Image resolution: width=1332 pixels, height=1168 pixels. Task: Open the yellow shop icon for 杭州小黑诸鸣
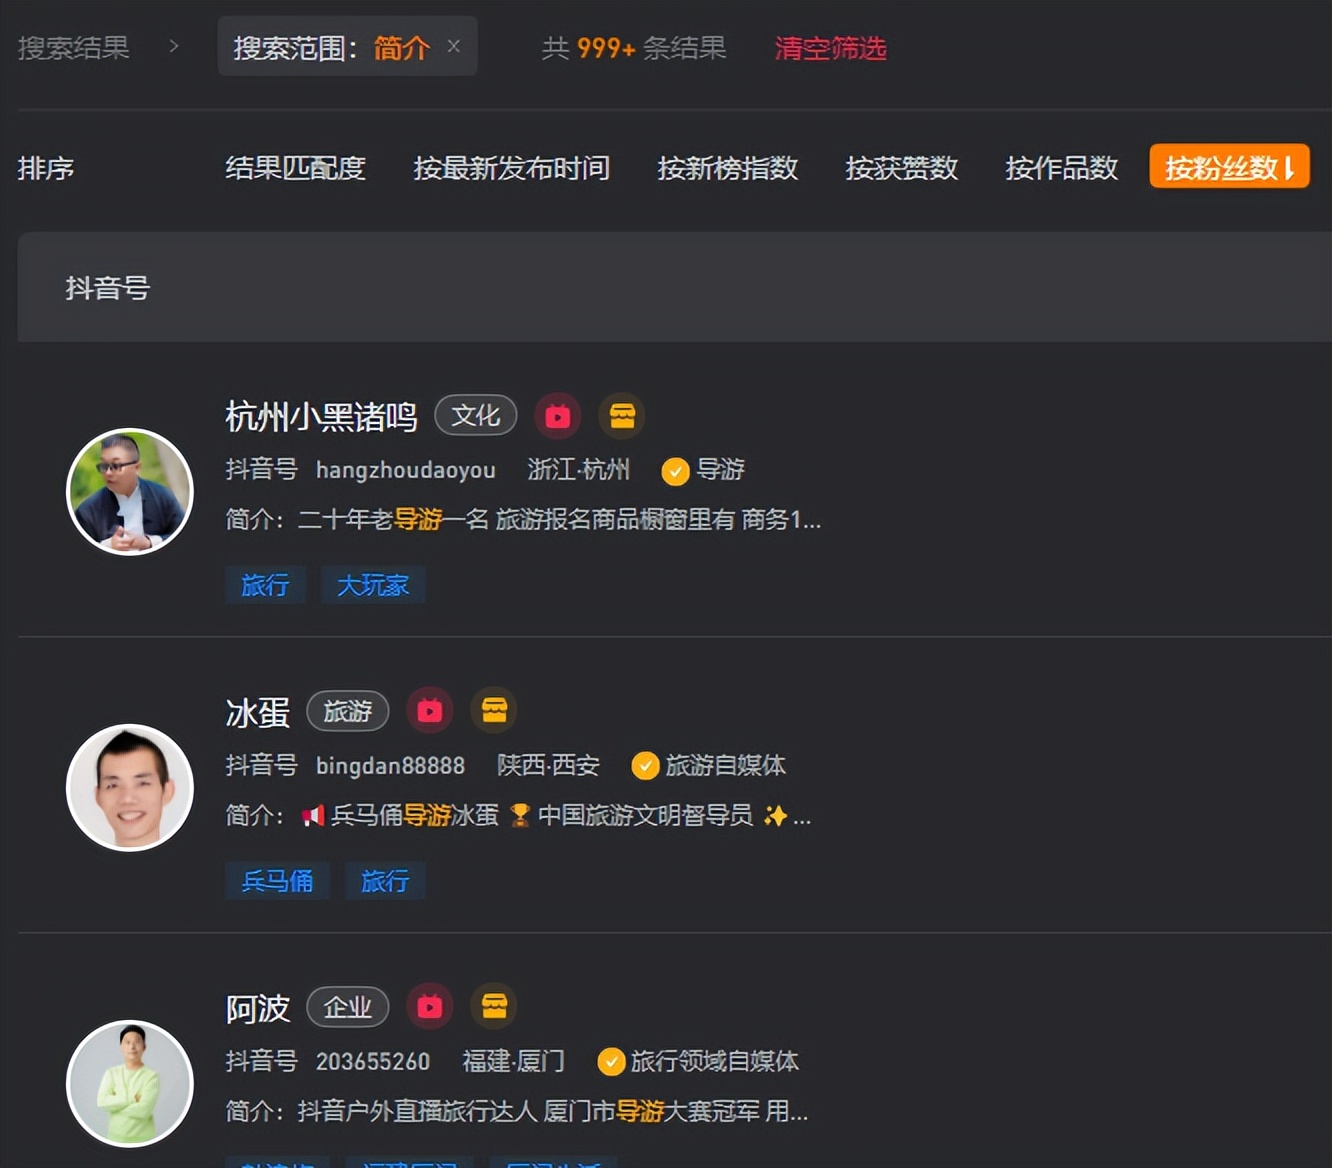(621, 415)
